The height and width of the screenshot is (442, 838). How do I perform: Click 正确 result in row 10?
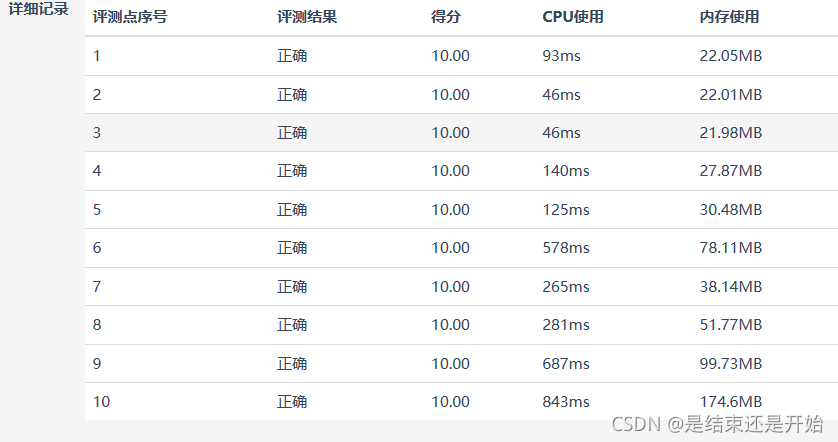coord(292,401)
